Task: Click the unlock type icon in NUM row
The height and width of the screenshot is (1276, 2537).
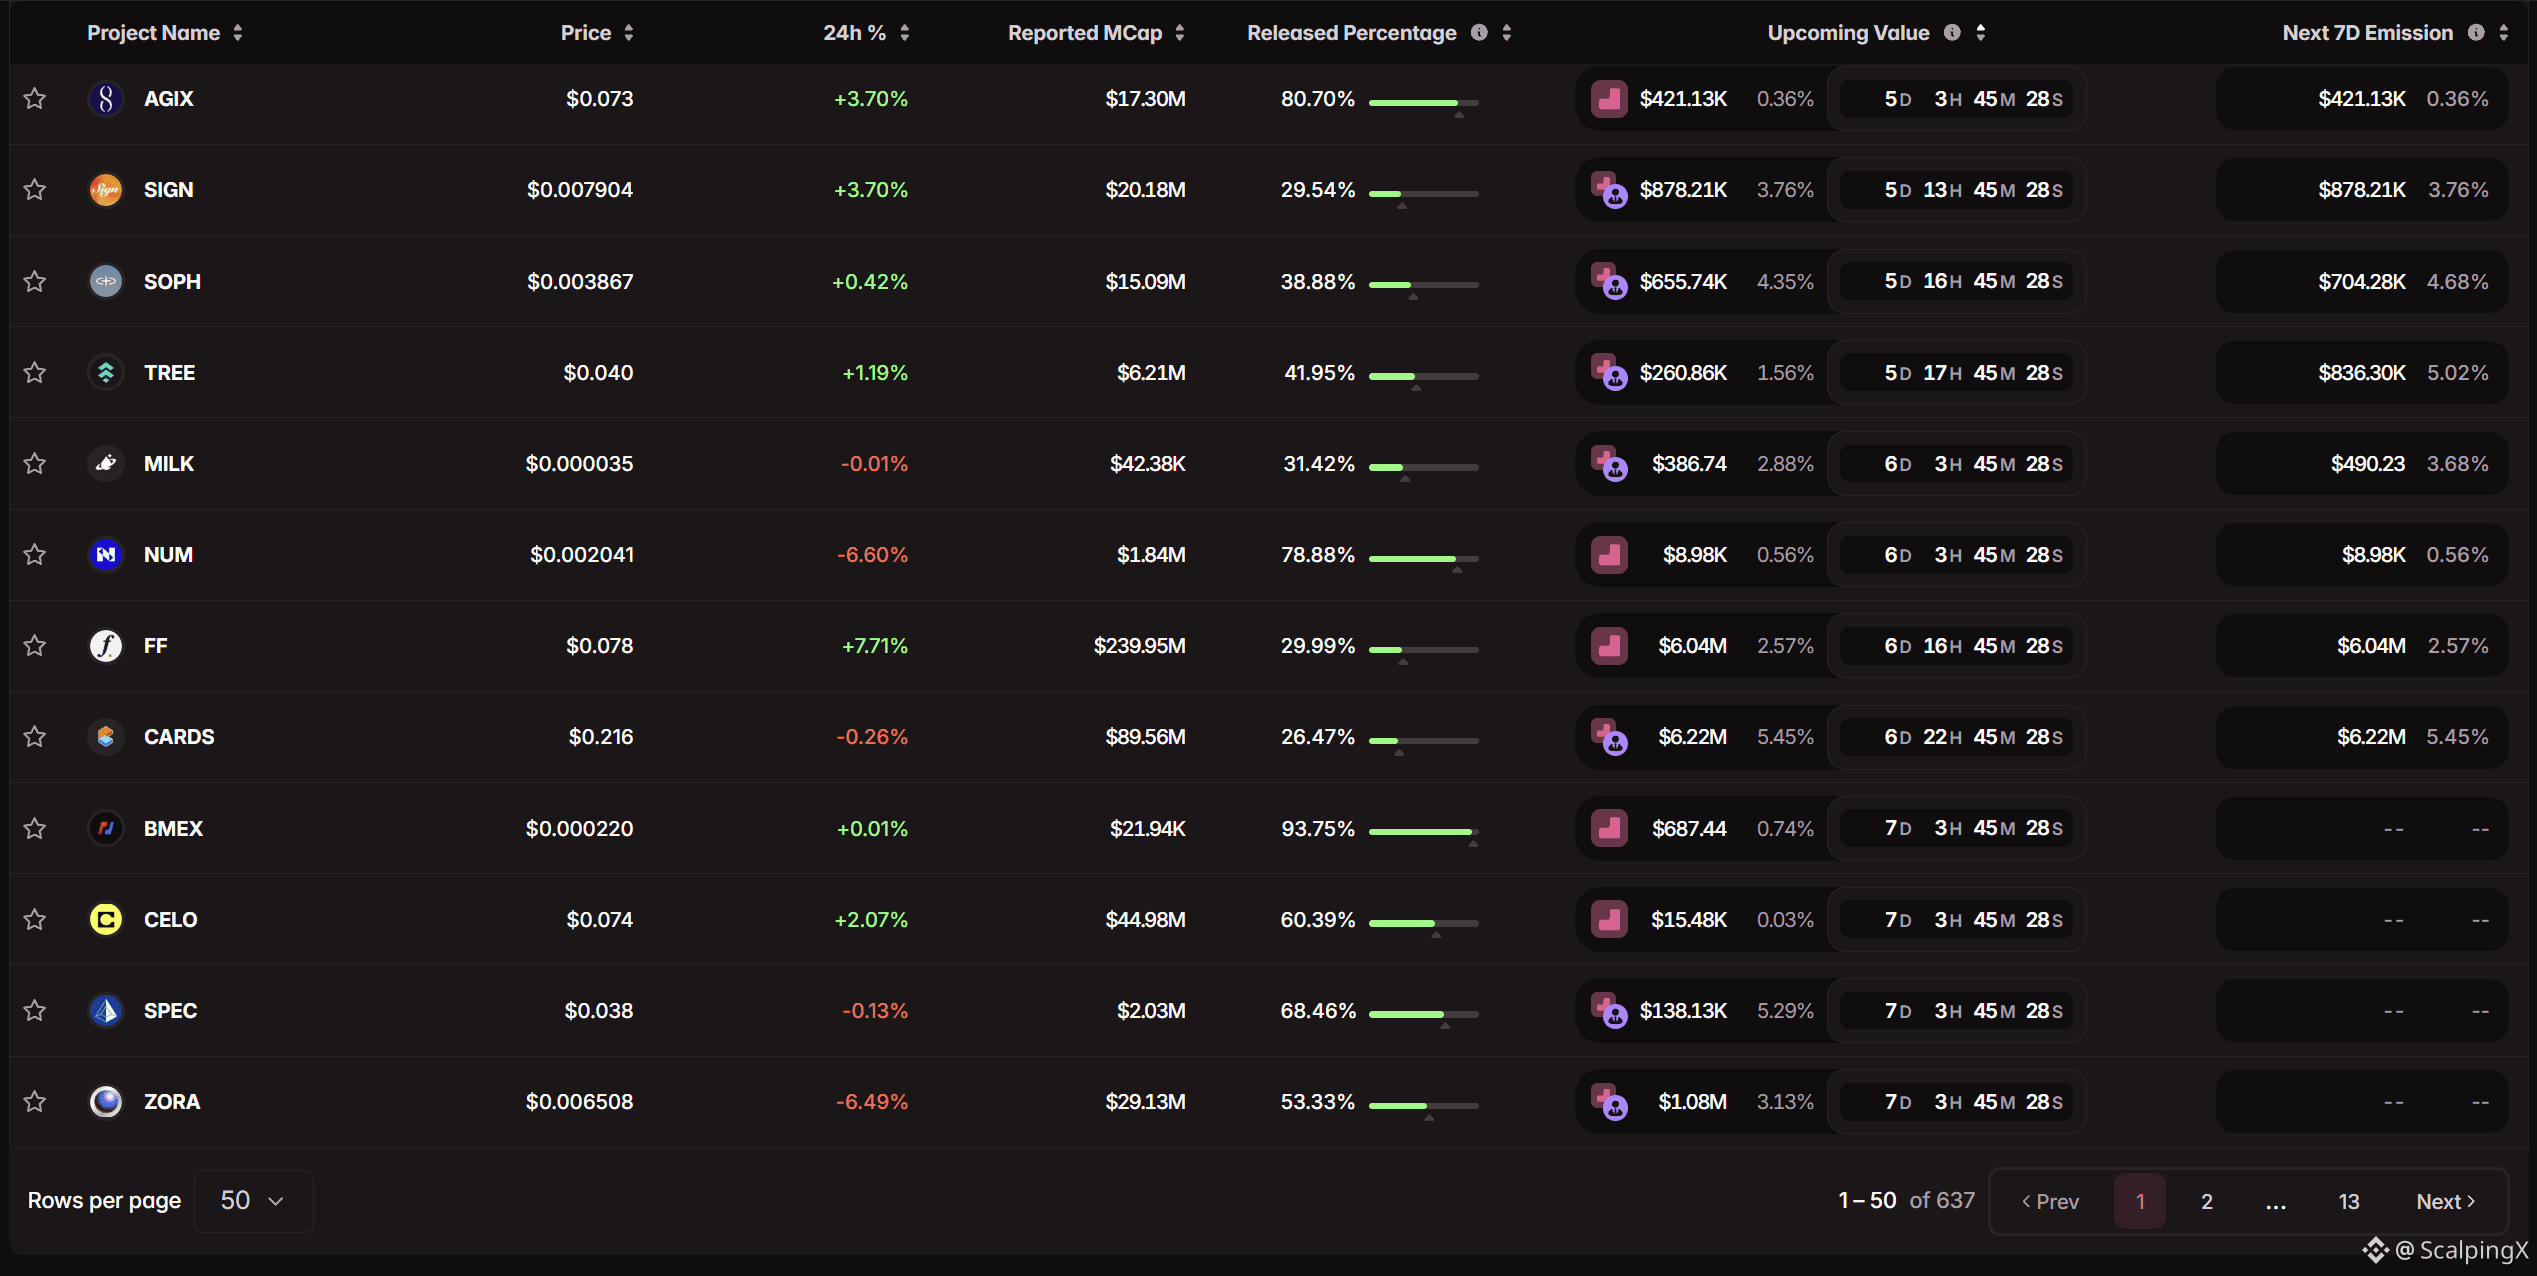Action: coord(1609,555)
